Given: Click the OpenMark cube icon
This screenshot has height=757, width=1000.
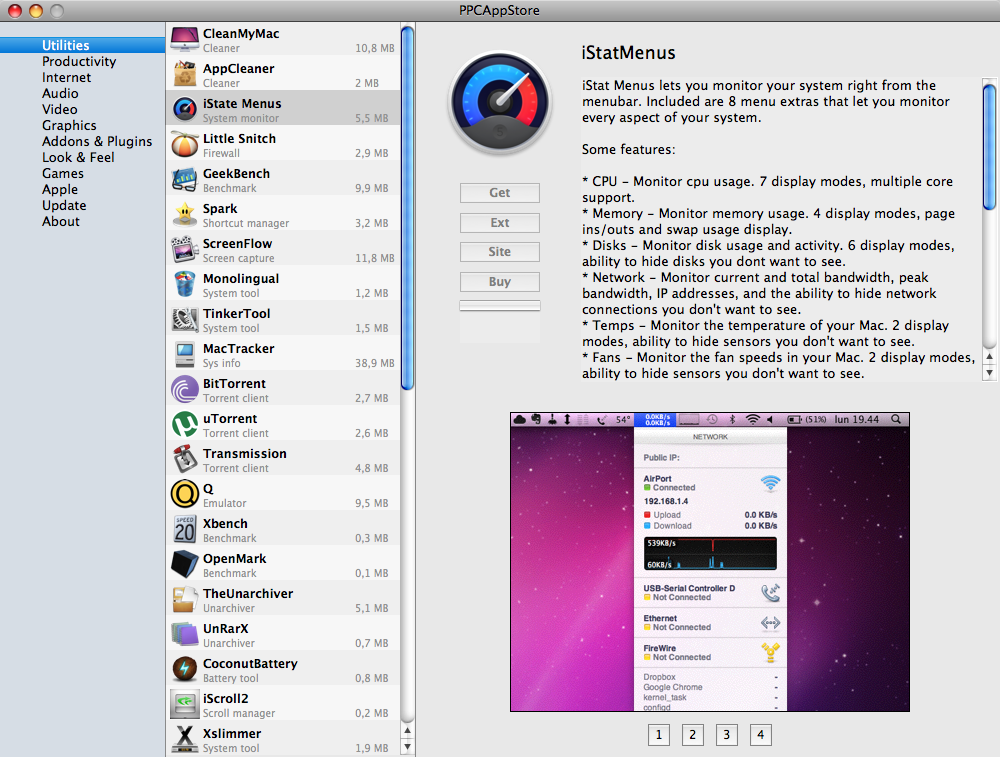Looking at the screenshot, I should tap(185, 565).
